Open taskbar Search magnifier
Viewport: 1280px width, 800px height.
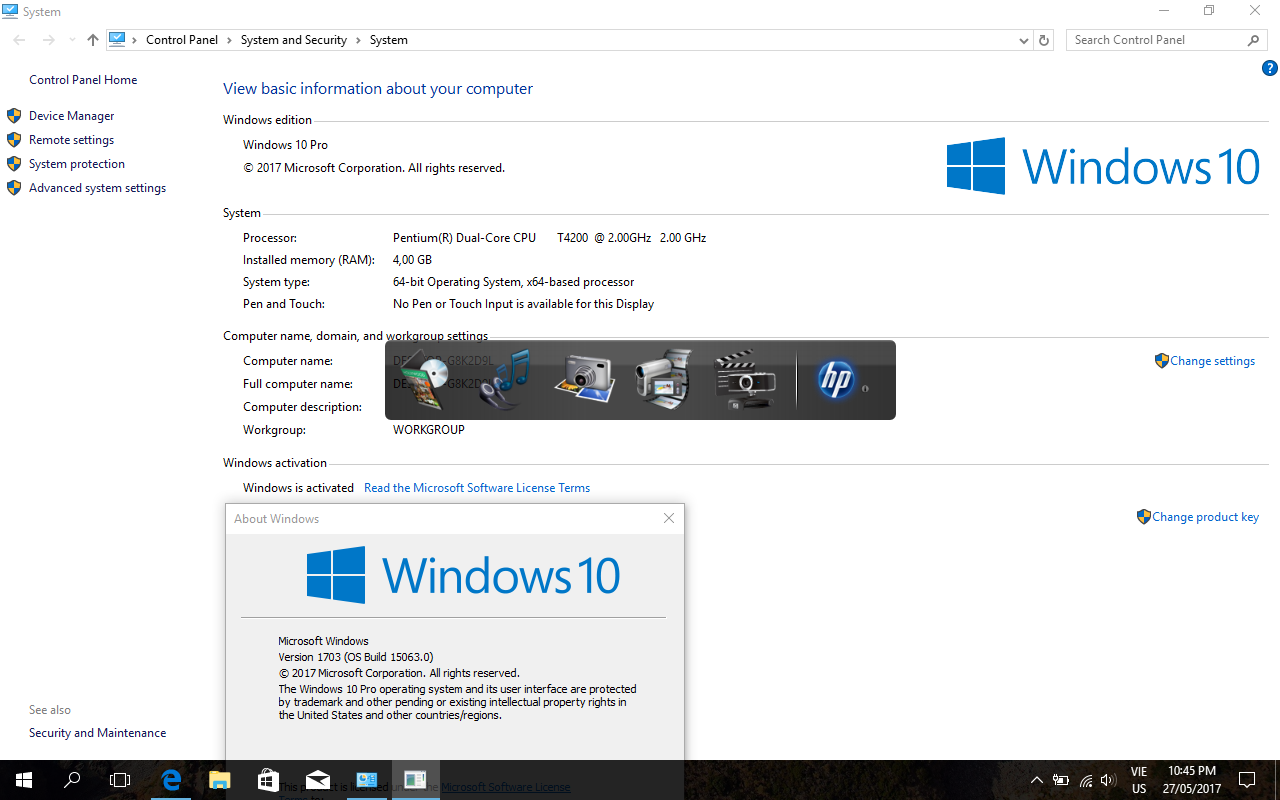coord(72,780)
